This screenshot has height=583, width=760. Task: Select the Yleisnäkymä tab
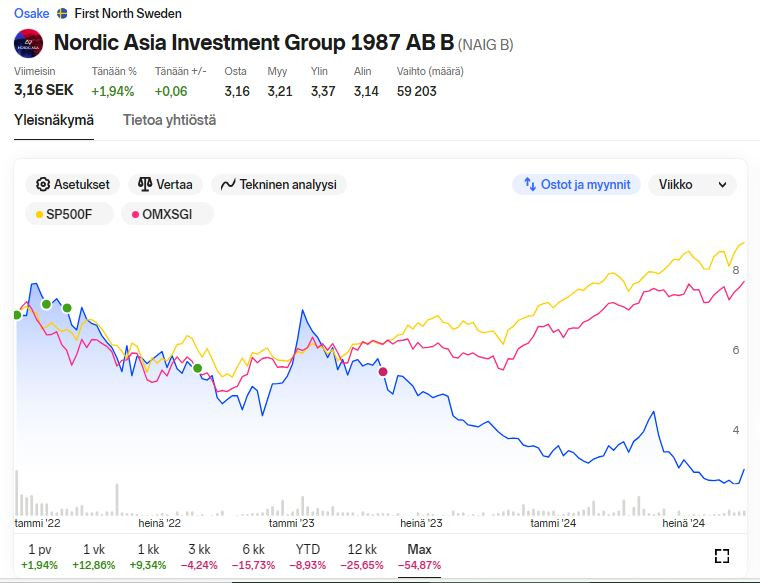coord(54,120)
